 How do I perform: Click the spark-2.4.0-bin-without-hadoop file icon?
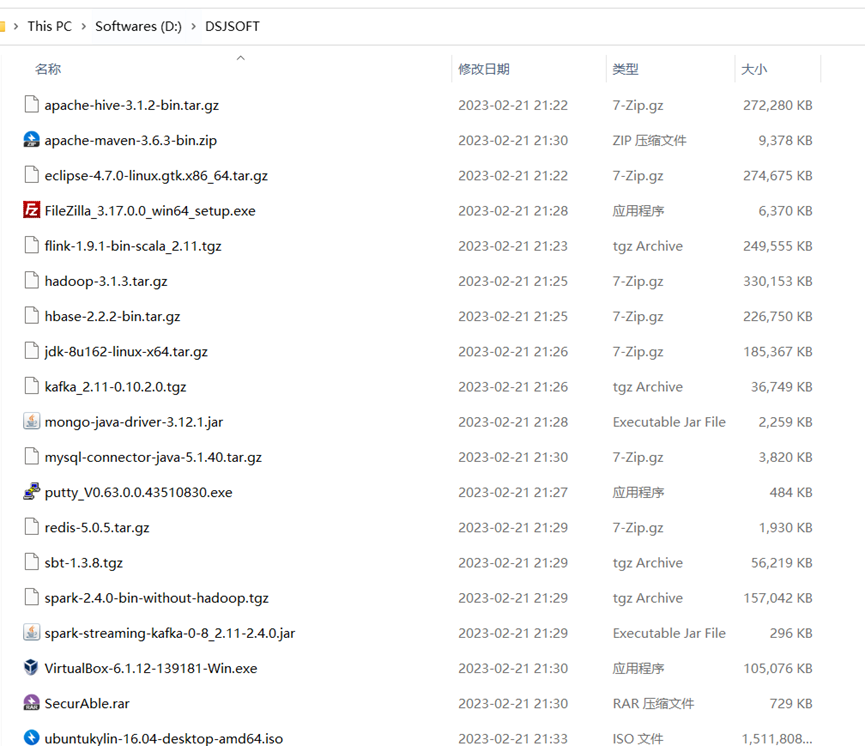[x=31, y=597]
